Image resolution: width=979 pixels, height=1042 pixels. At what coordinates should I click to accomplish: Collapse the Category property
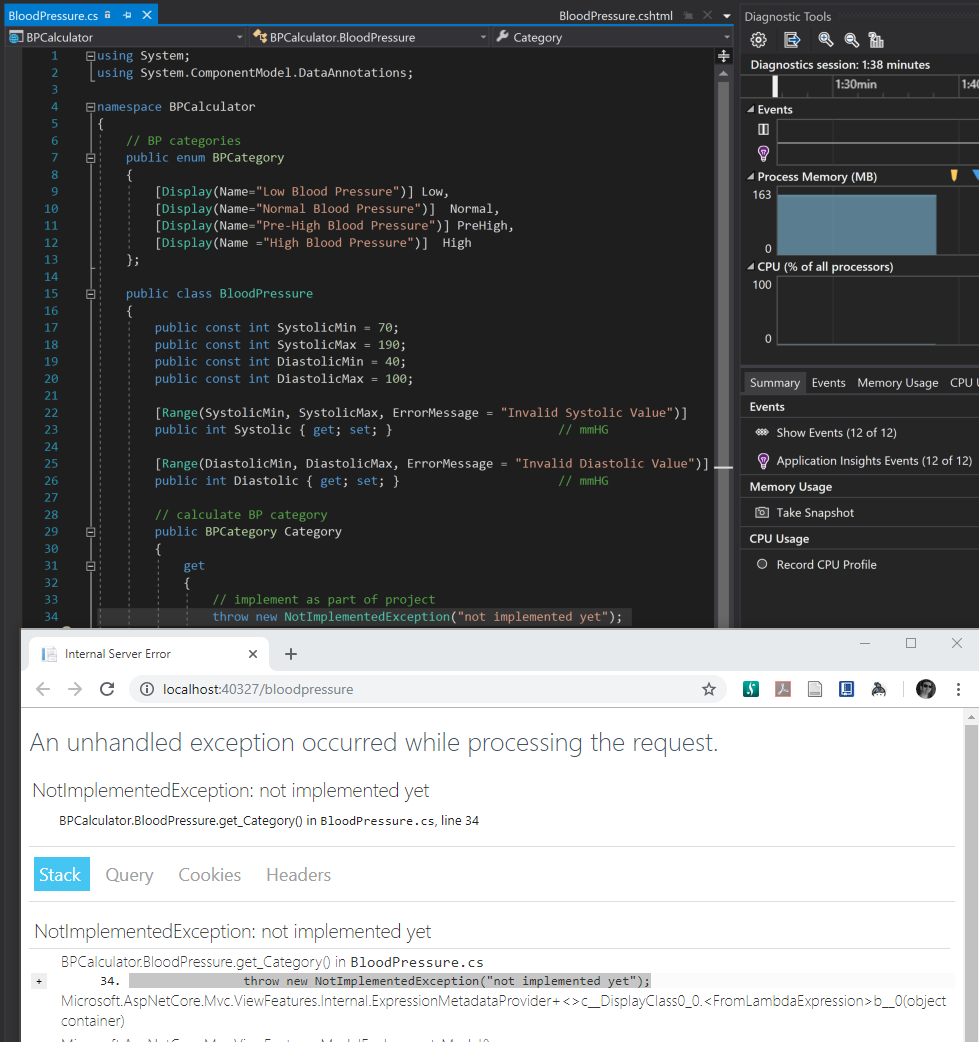pyautogui.click(x=90, y=532)
